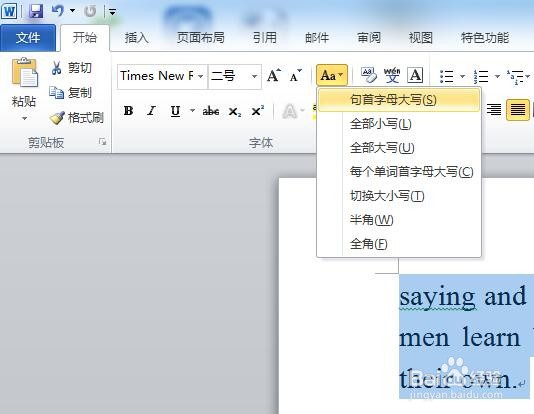Open the bullets library dropdown arrow
The height and width of the screenshot is (414, 534).
[x=462, y=76]
